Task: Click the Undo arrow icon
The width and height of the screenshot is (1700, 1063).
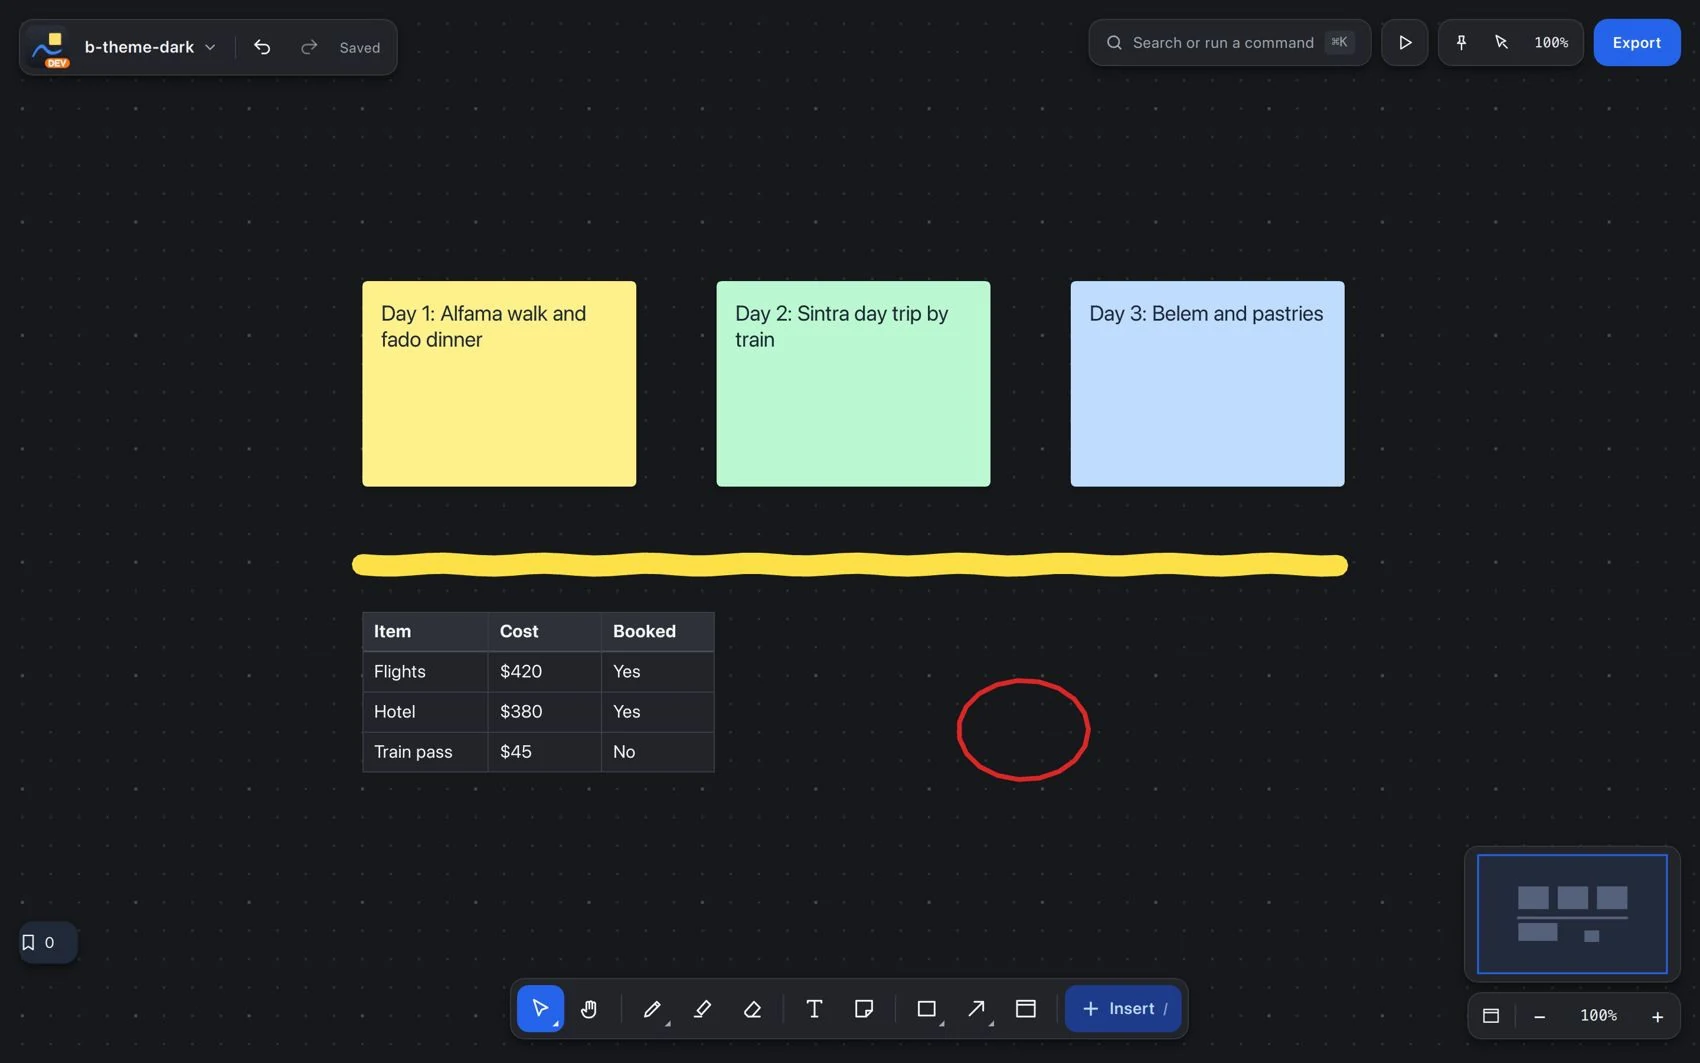Action: tap(262, 47)
